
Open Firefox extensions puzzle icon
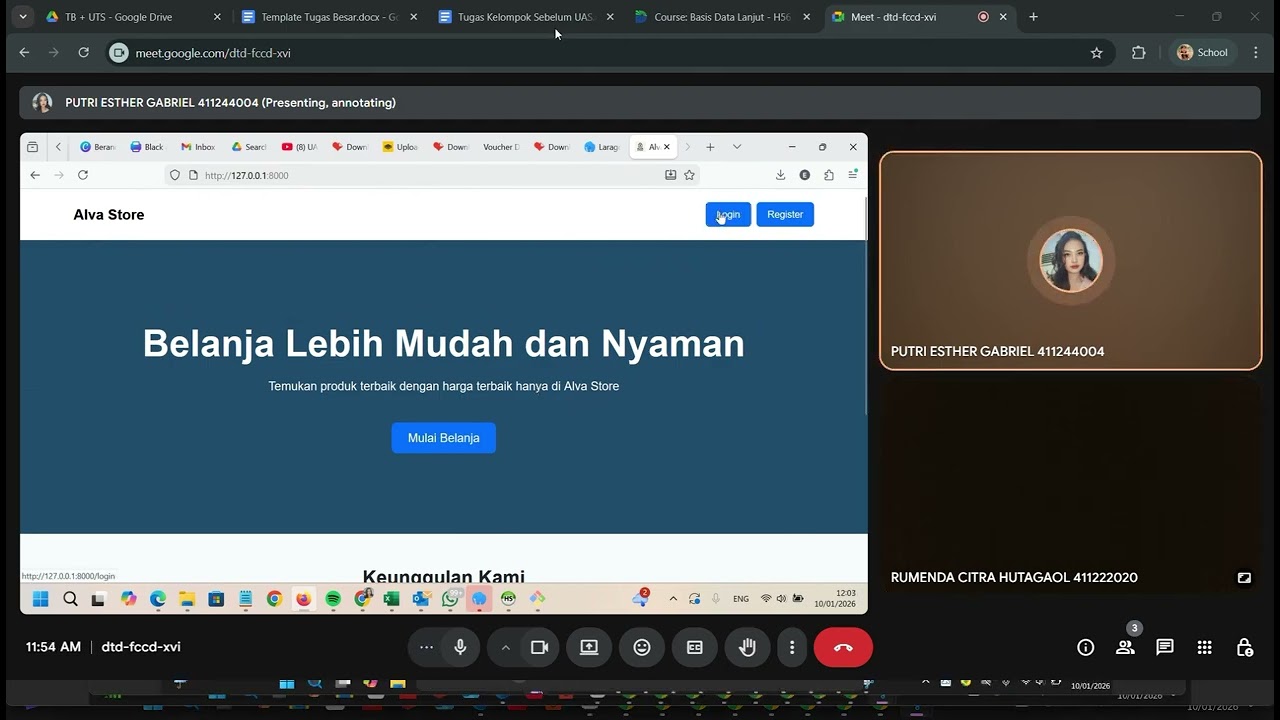coord(829,175)
